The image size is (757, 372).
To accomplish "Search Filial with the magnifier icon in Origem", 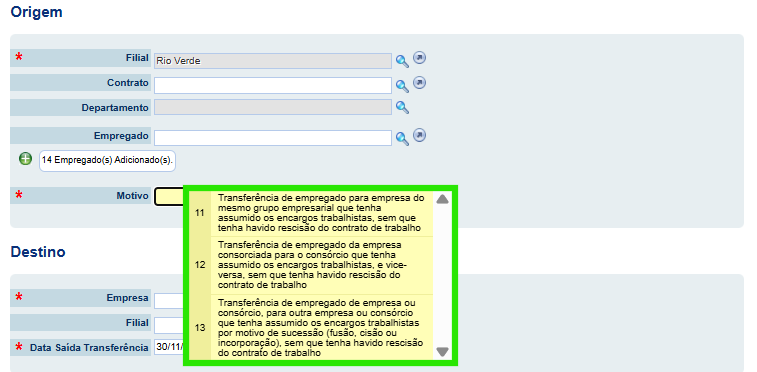I will (402, 61).
